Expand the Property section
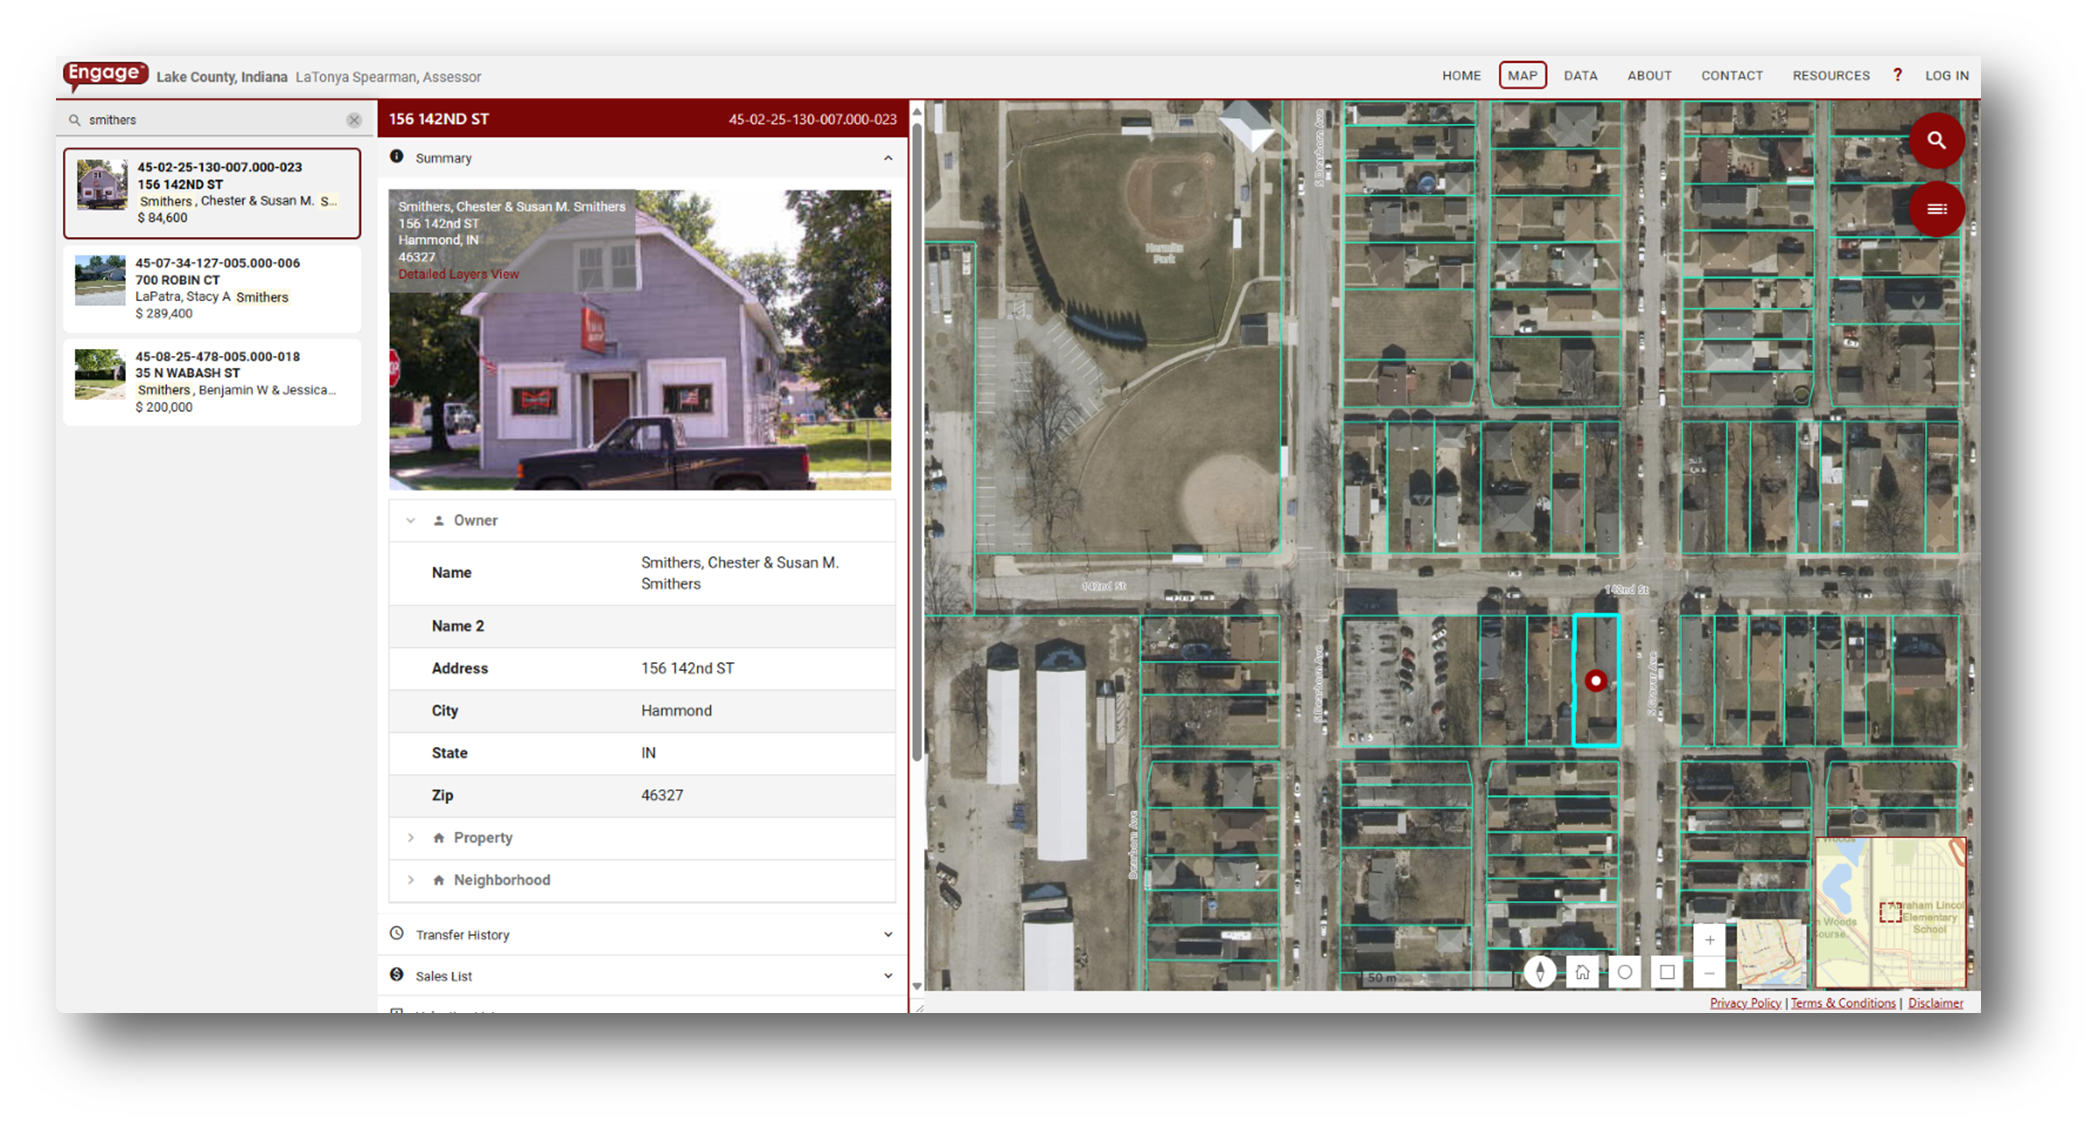 coord(483,838)
